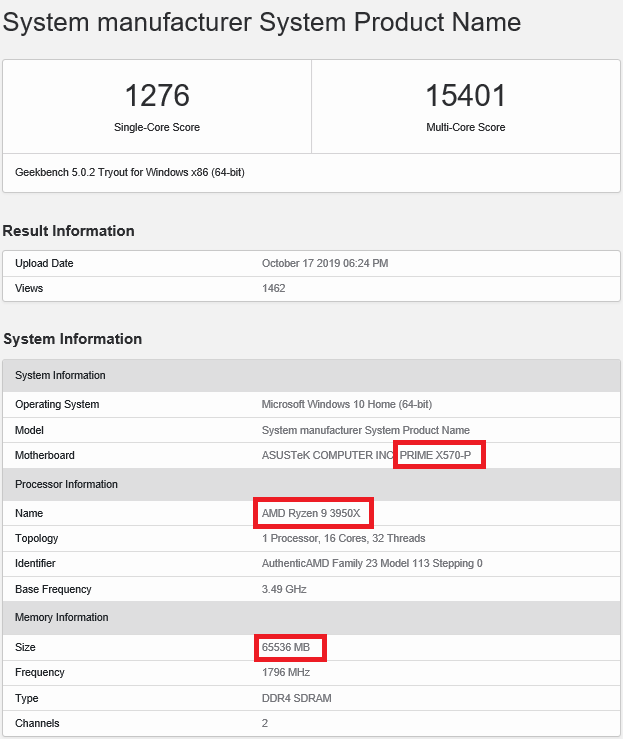
Task: Click the processor 'Name' row label
Action: [x=29, y=513]
